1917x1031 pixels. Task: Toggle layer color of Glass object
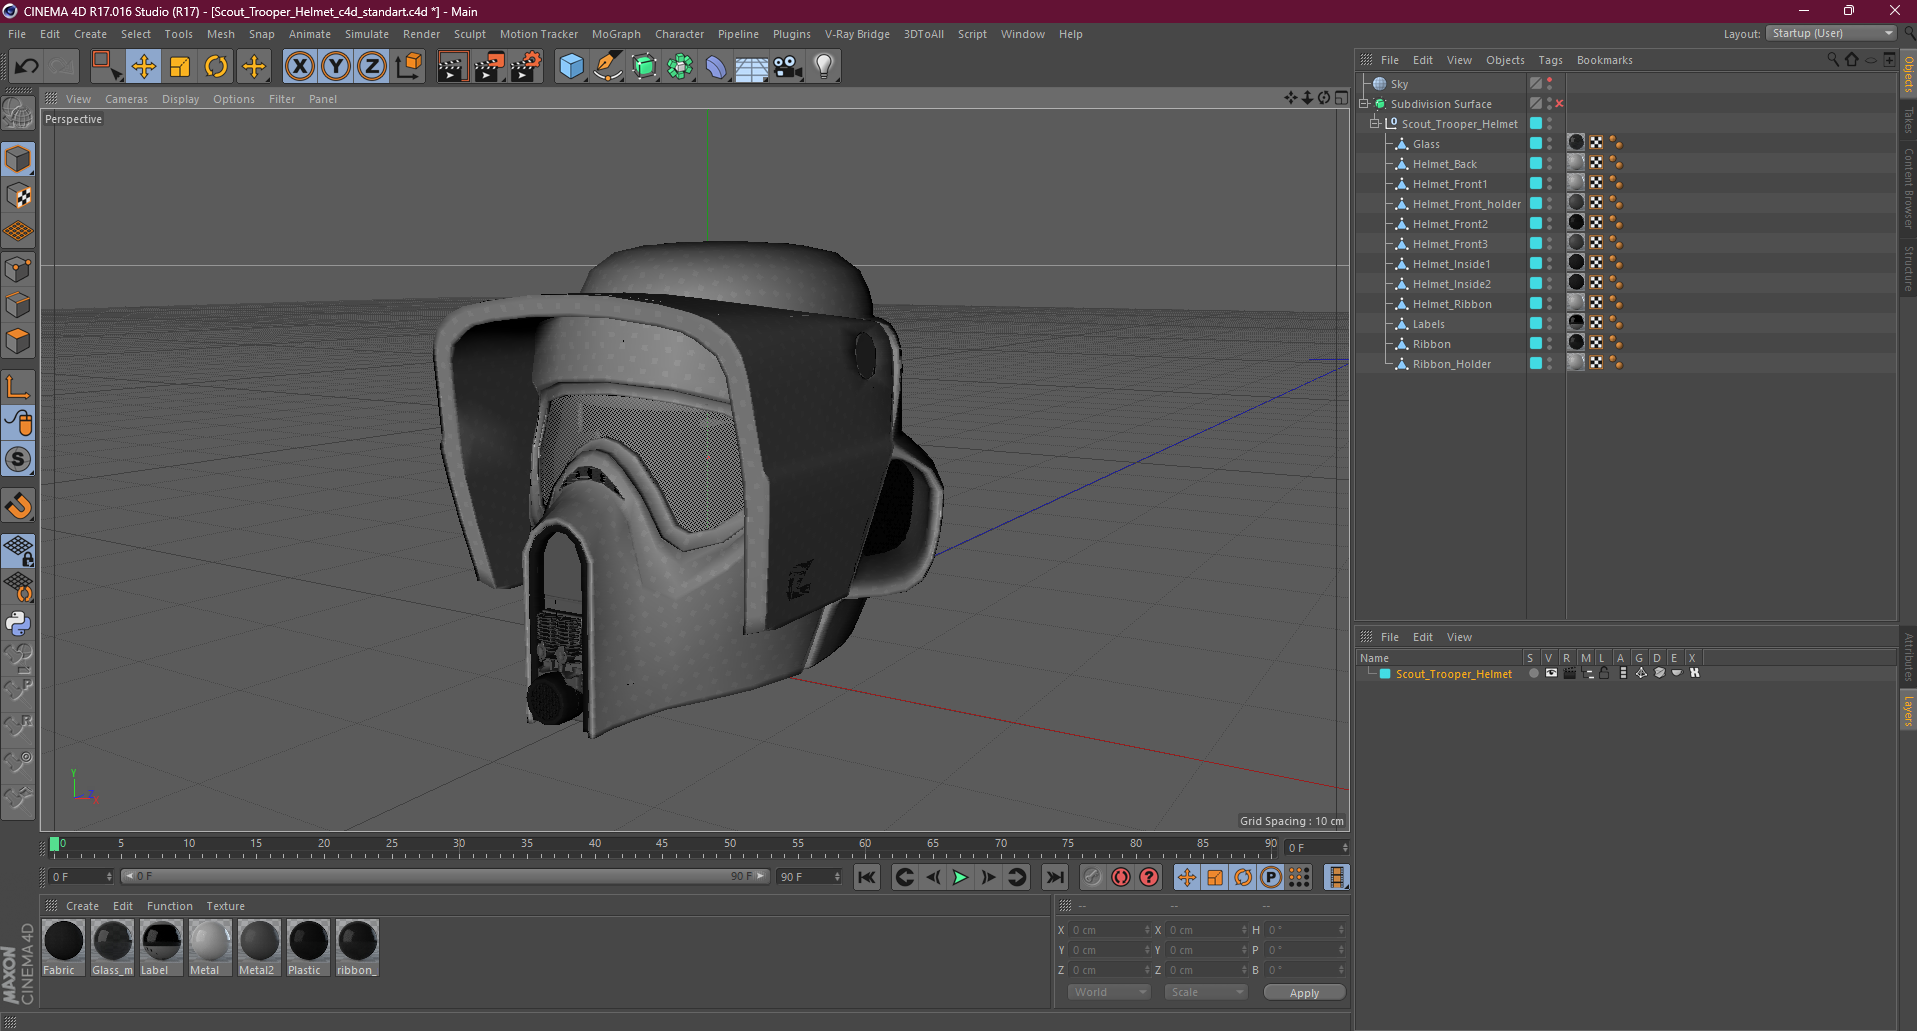coord(1535,143)
